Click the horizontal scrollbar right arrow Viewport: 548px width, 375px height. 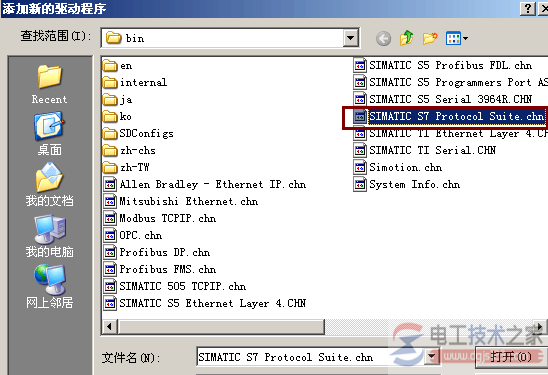pos(540,327)
